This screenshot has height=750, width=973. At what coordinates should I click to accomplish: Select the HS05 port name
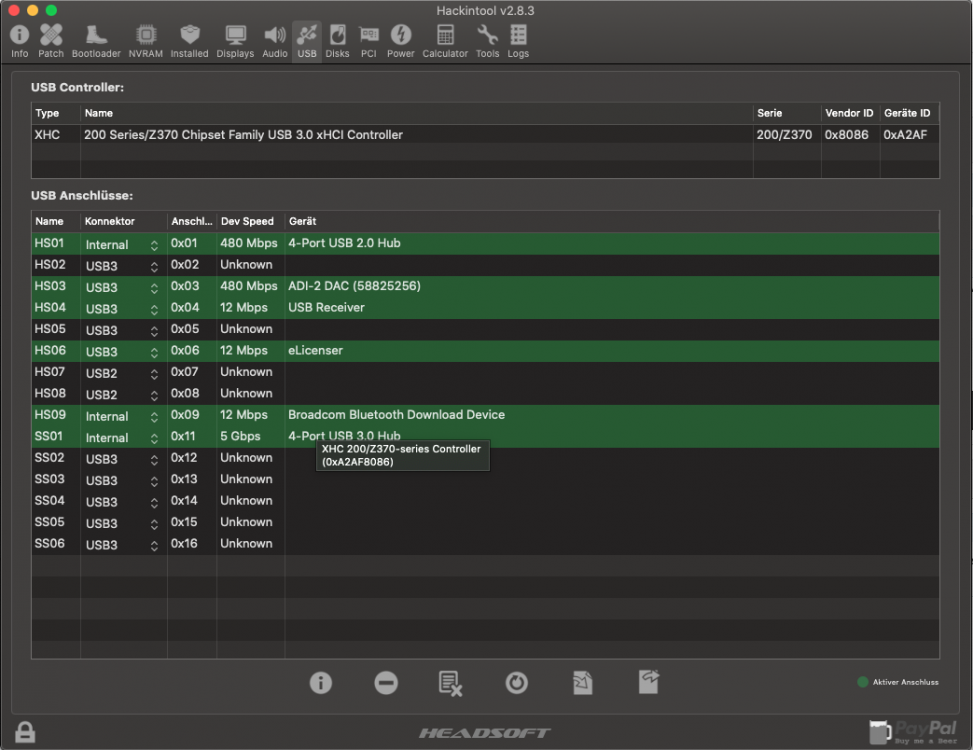click(x=50, y=329)
